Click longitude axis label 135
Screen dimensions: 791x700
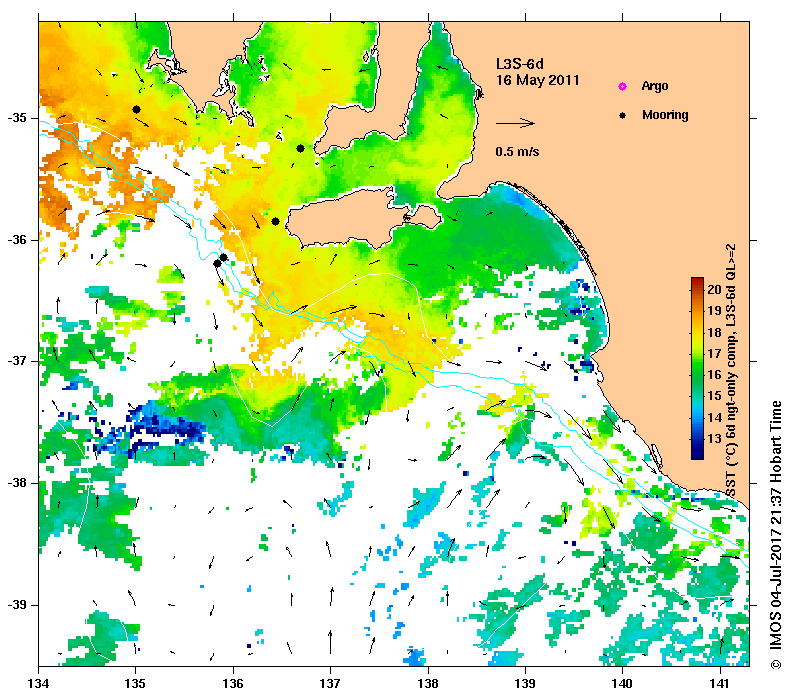pyautogui.click(x=135, y=684)
